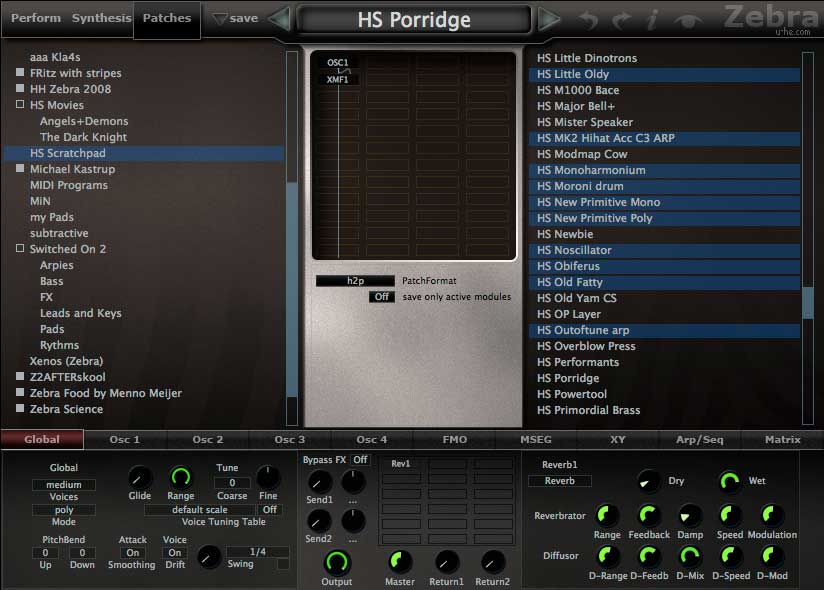
Task: Toggle Attack Smoothing On button
Action: (132, 553)
